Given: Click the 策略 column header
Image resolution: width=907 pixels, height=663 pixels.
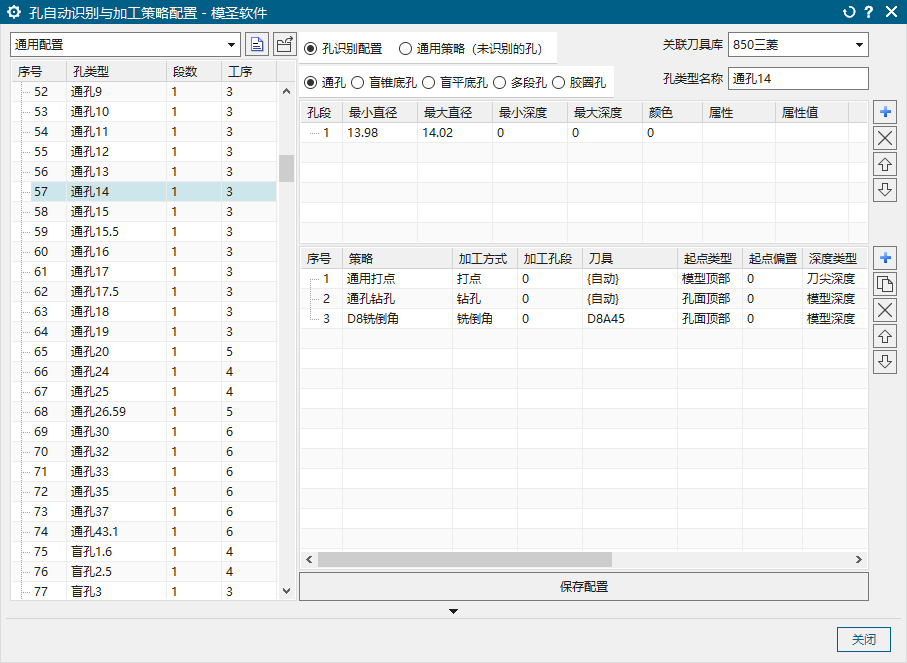Looking at the screenshot, I should pyautogui.click(x=397, y=259).
